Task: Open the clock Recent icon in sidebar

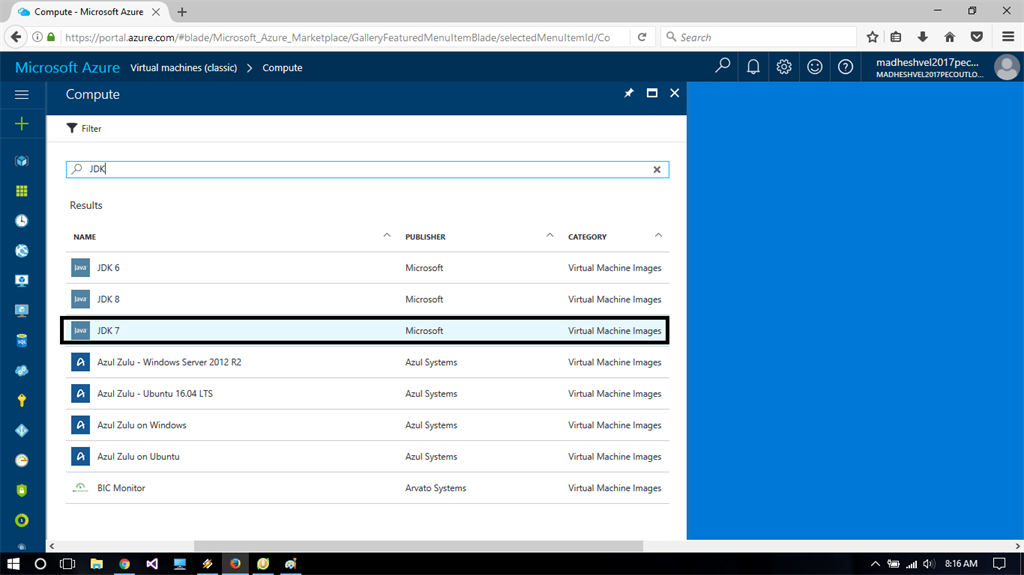Action: coord(22,221)
